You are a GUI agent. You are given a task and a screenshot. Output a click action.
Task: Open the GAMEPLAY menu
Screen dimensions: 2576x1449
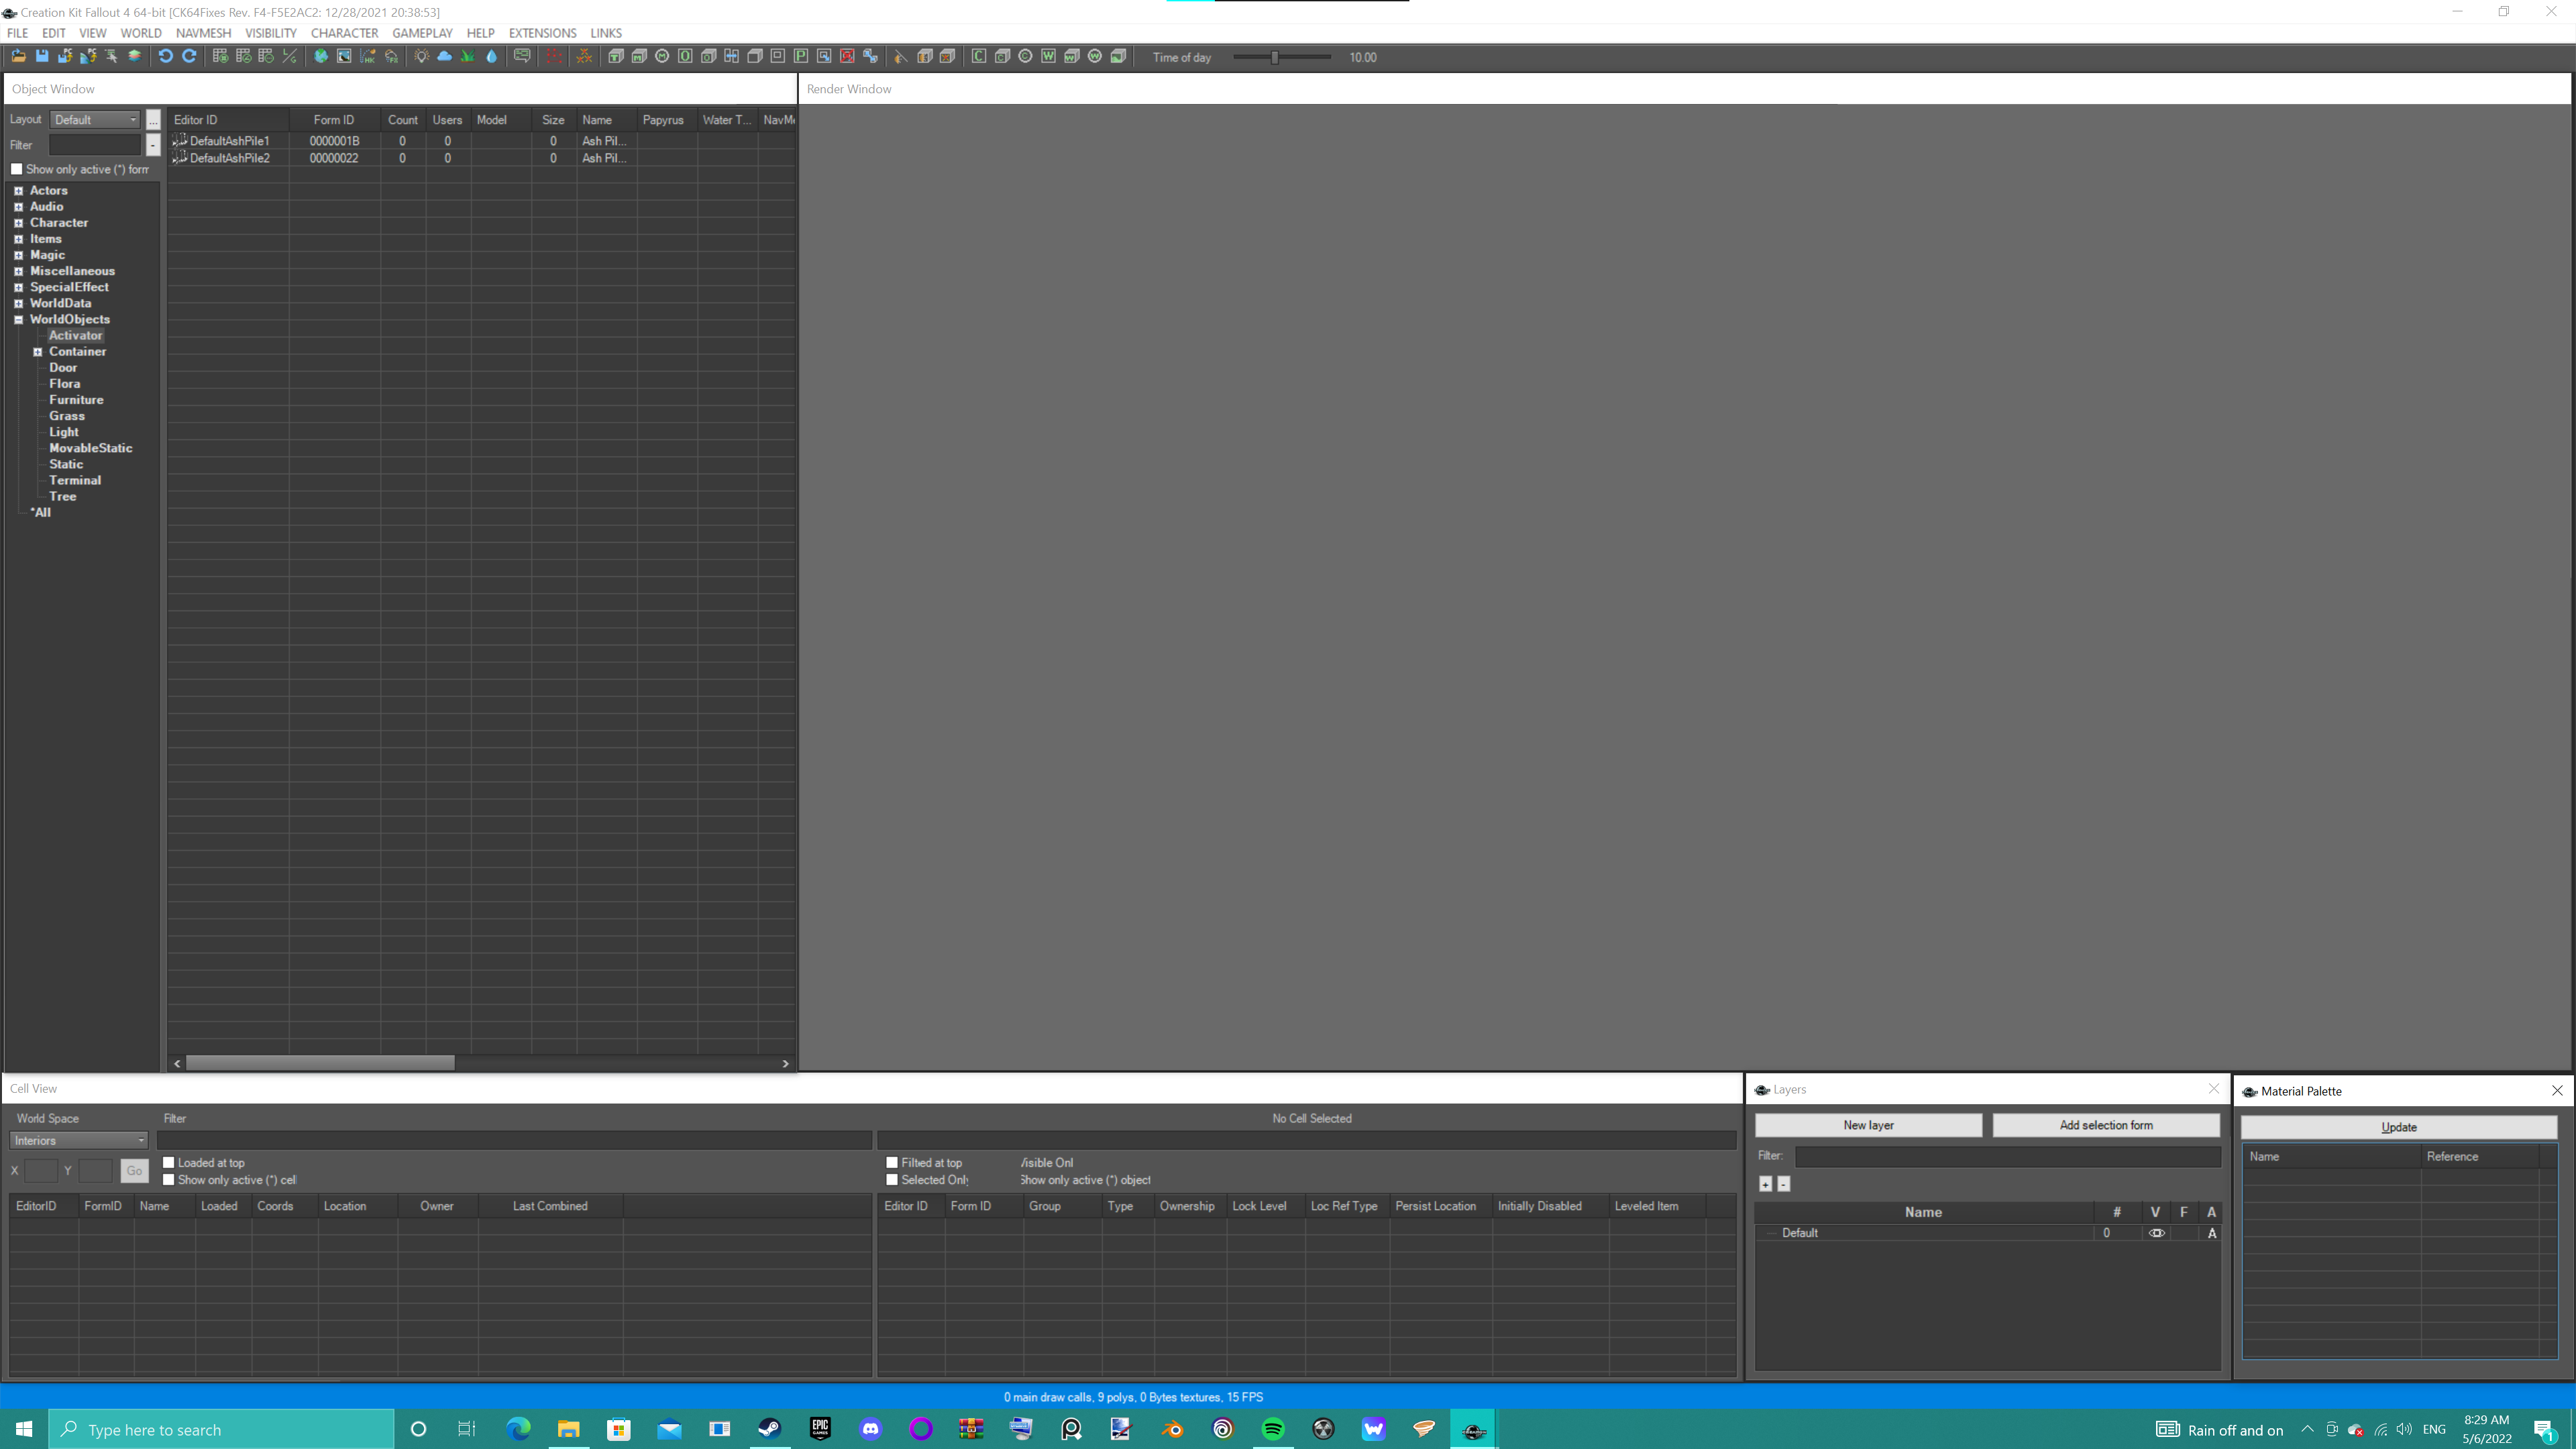(x=422, y=33)
